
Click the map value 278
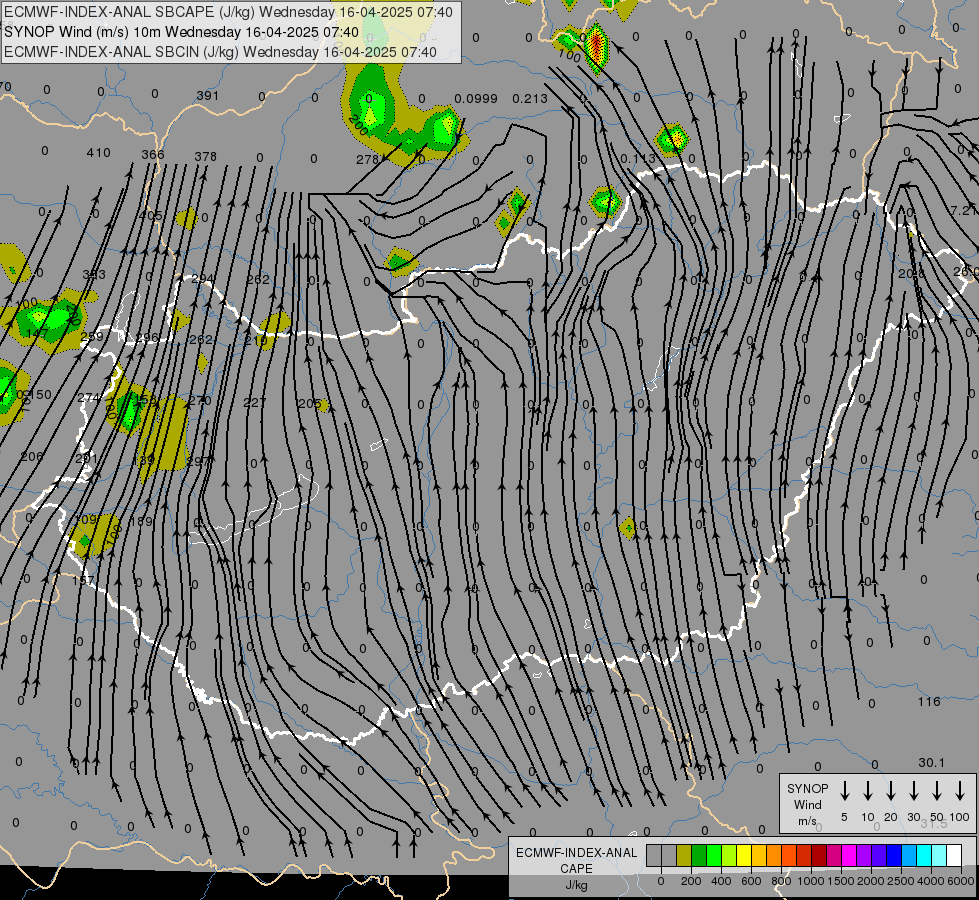368,160
